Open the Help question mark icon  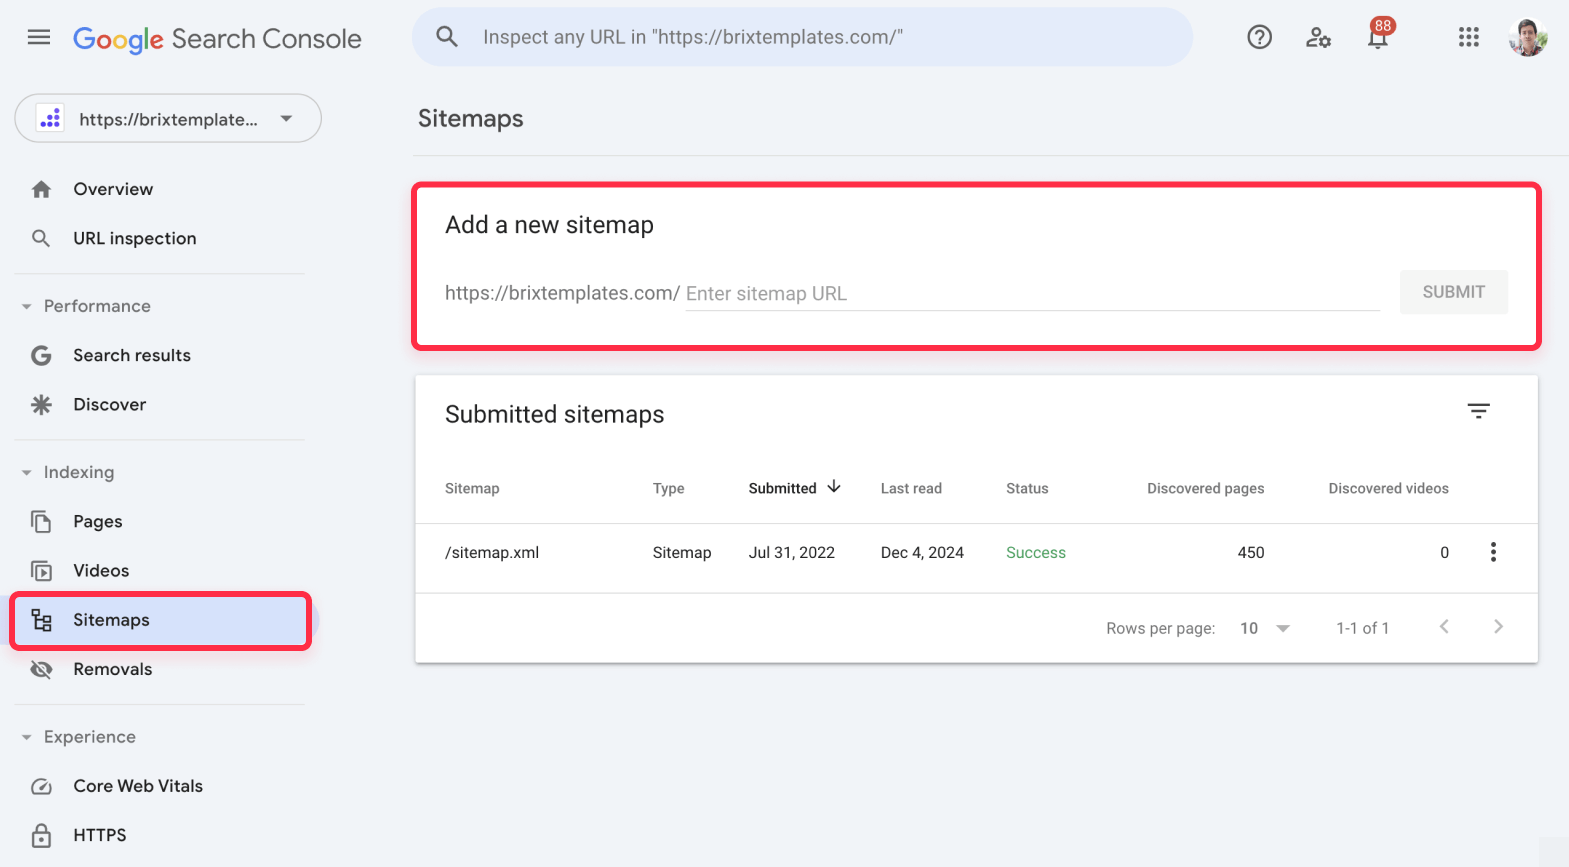(1259, 38)
